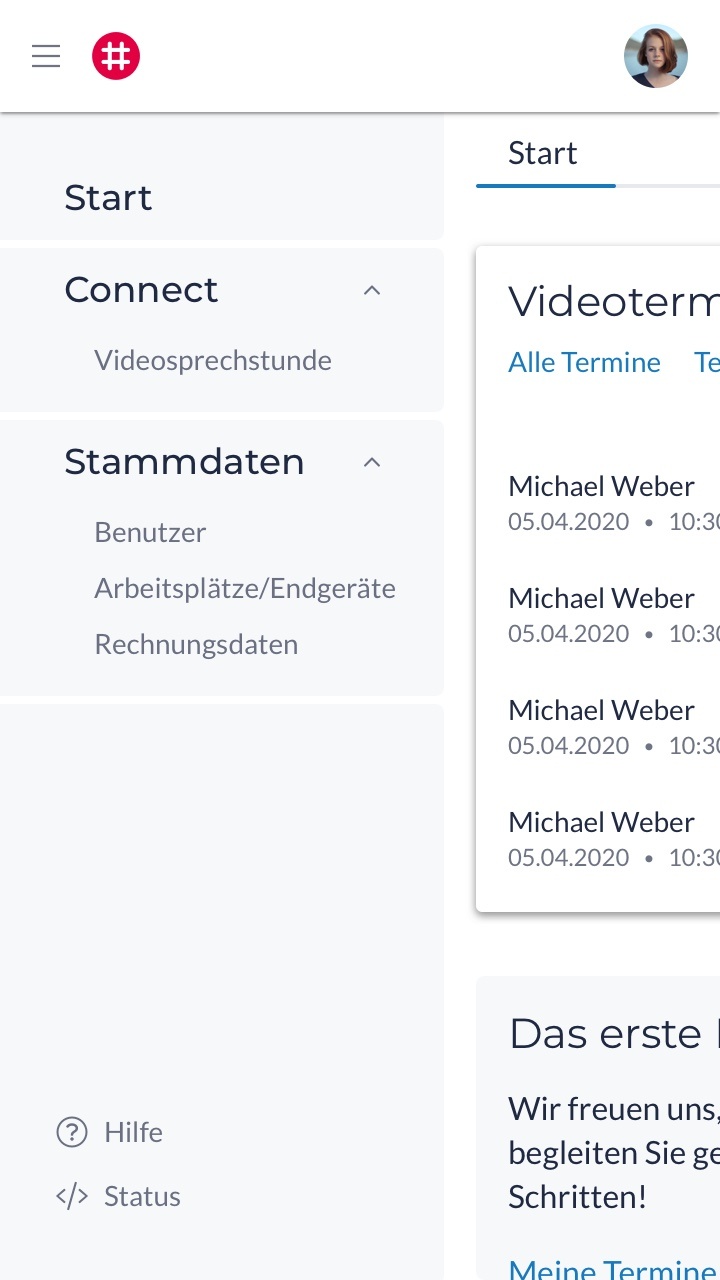The width and height of the screenshot is (720, 1280).
Task: Open the hamburger menu icon
Action: coord(46,56)
